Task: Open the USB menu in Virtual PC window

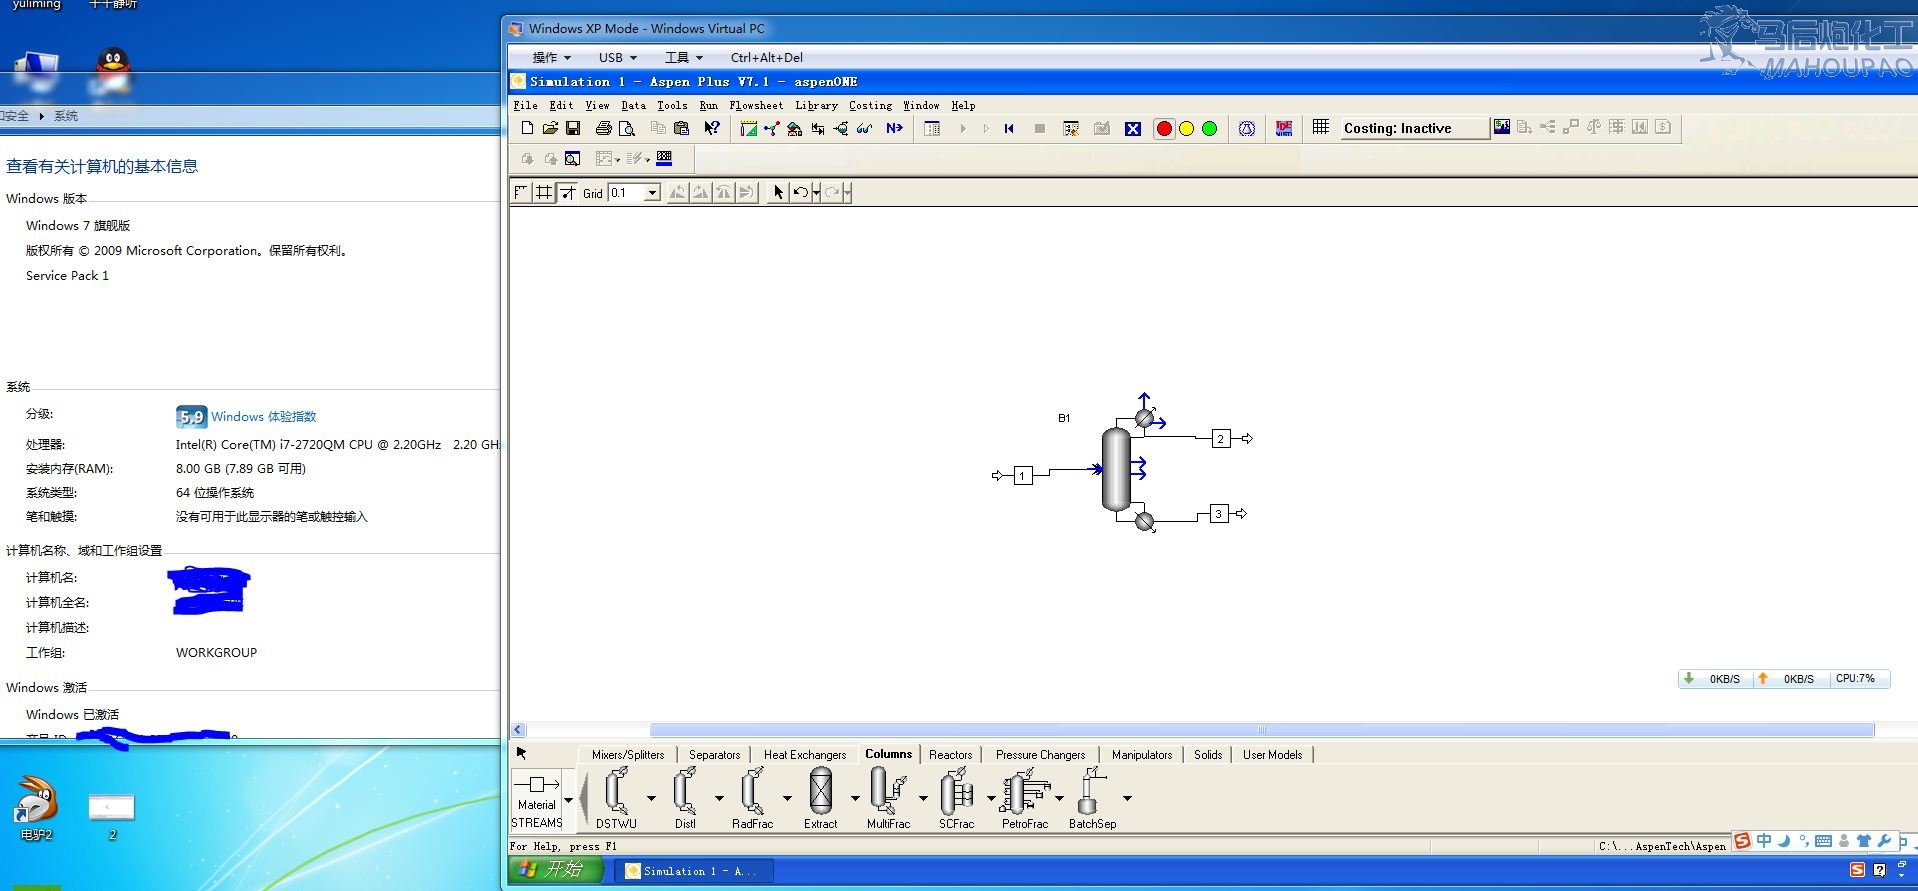Action: 617,58
